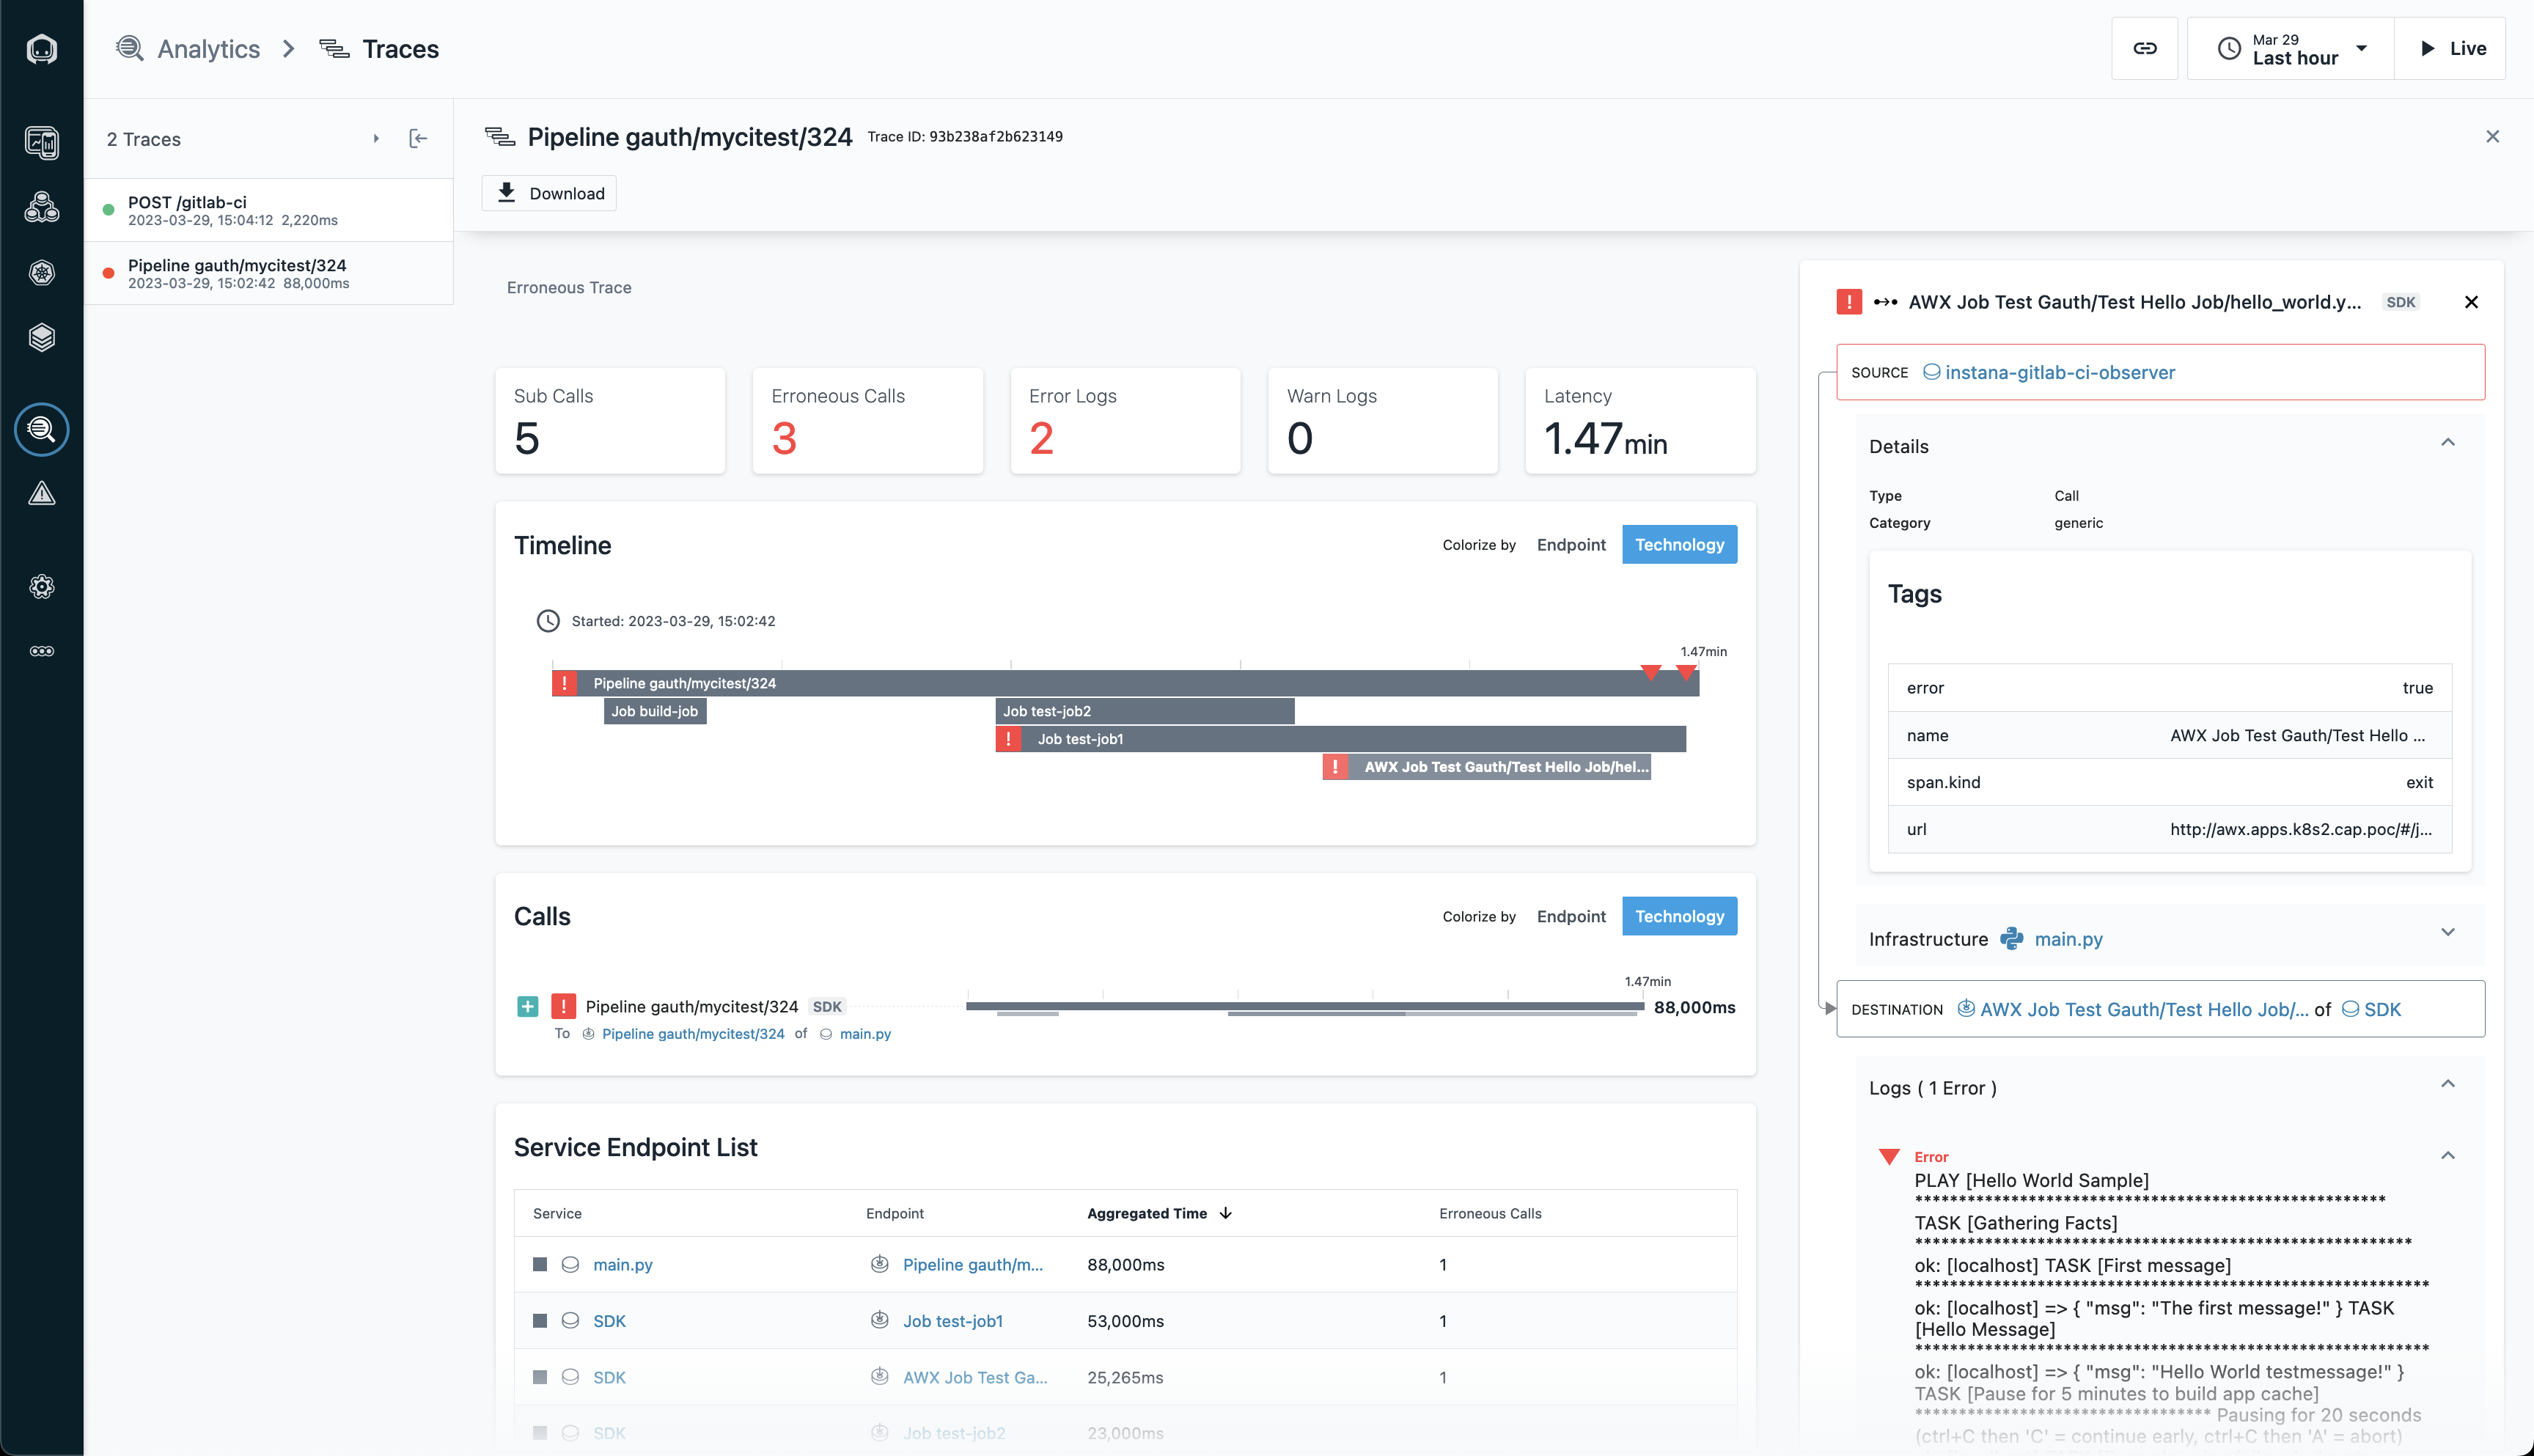Open Settings gear in left sidebar
This screenshot has height=1456, width=2534.
pos(41,587)
